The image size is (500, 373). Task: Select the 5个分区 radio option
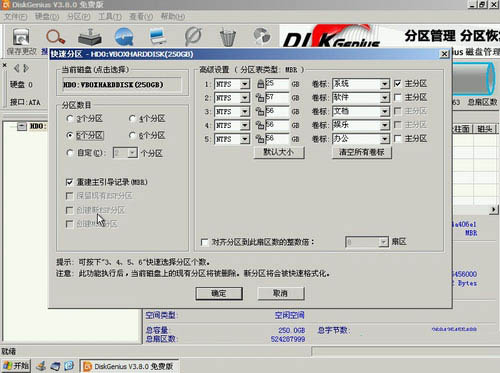click(70, 135)
